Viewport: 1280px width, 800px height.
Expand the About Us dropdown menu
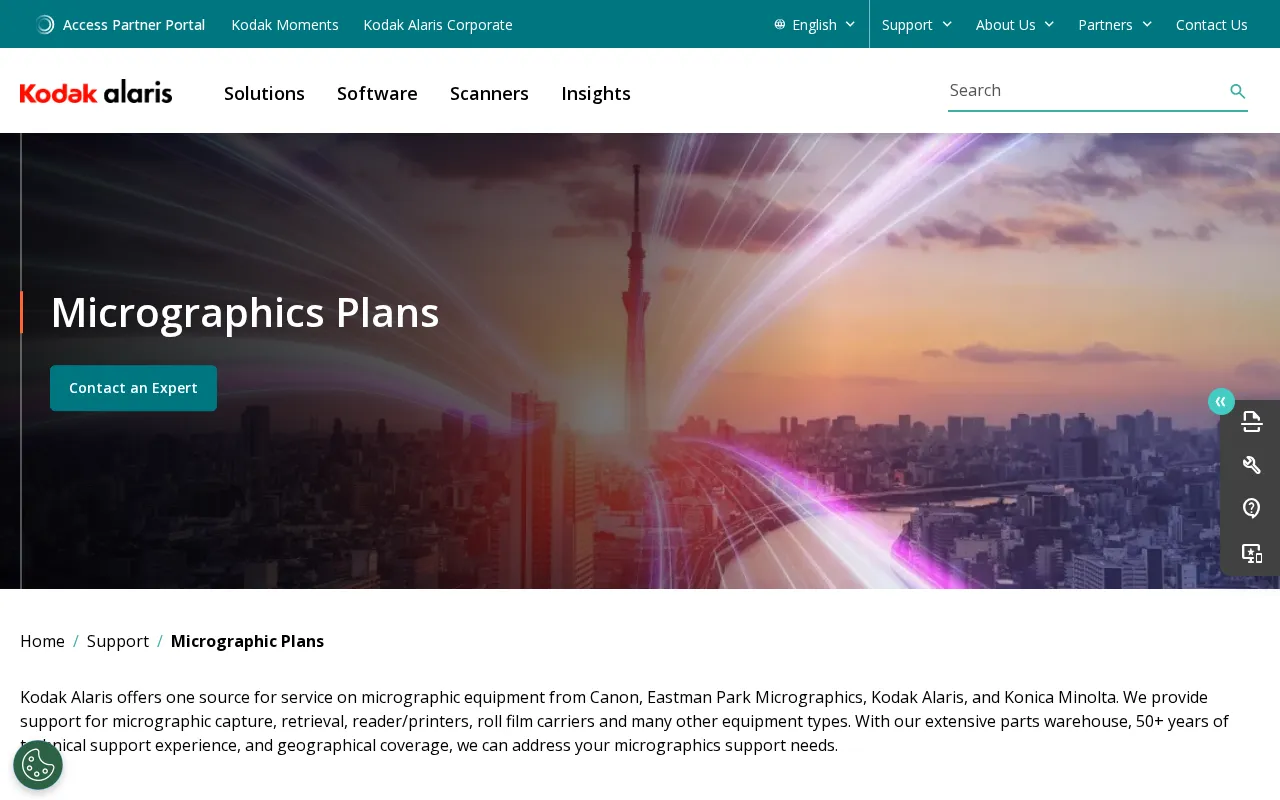tap(1015, 25)
